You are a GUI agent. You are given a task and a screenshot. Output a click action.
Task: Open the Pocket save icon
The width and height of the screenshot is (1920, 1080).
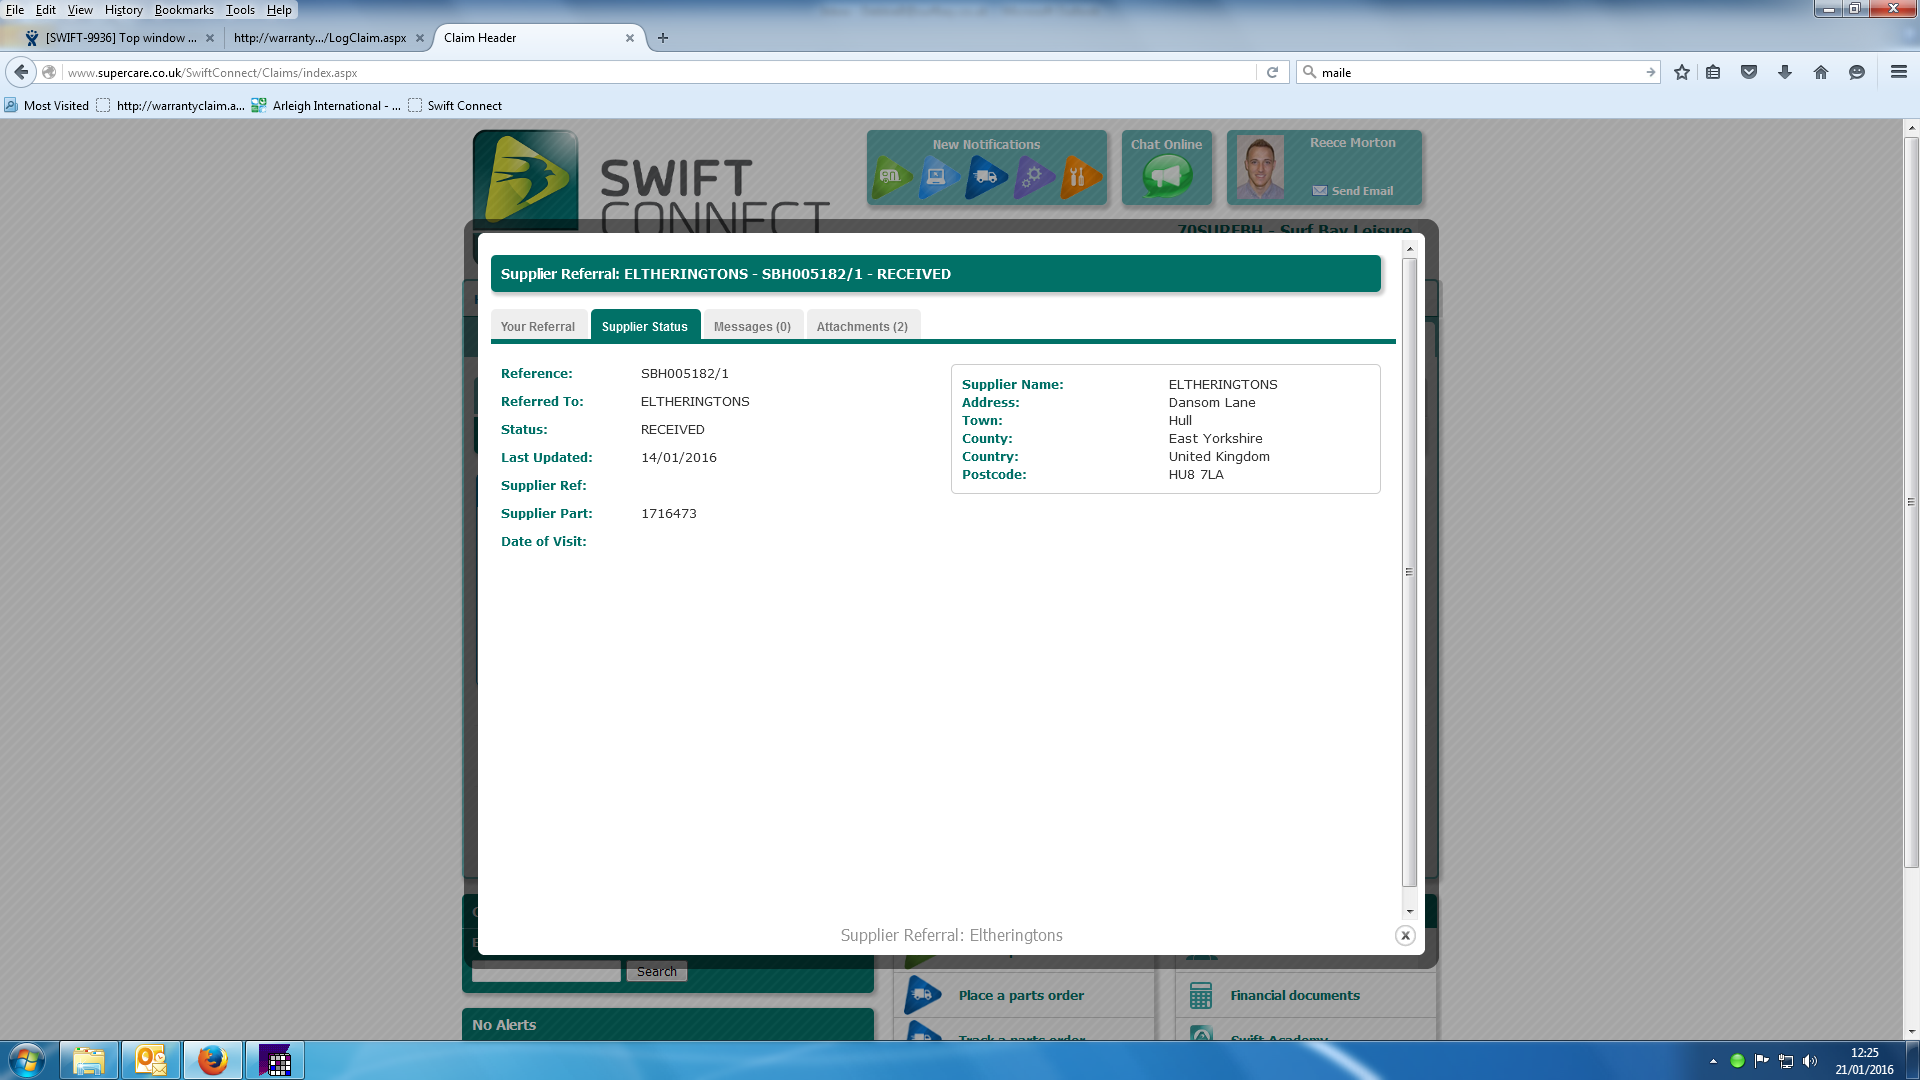[x=1749, y=72]
